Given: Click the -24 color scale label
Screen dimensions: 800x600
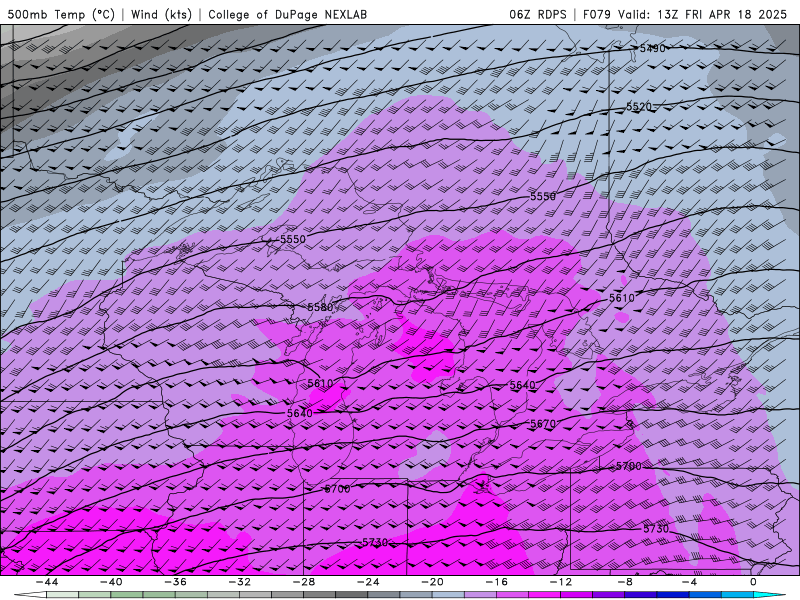Looking at the screenshot, I should coord(368,582).
